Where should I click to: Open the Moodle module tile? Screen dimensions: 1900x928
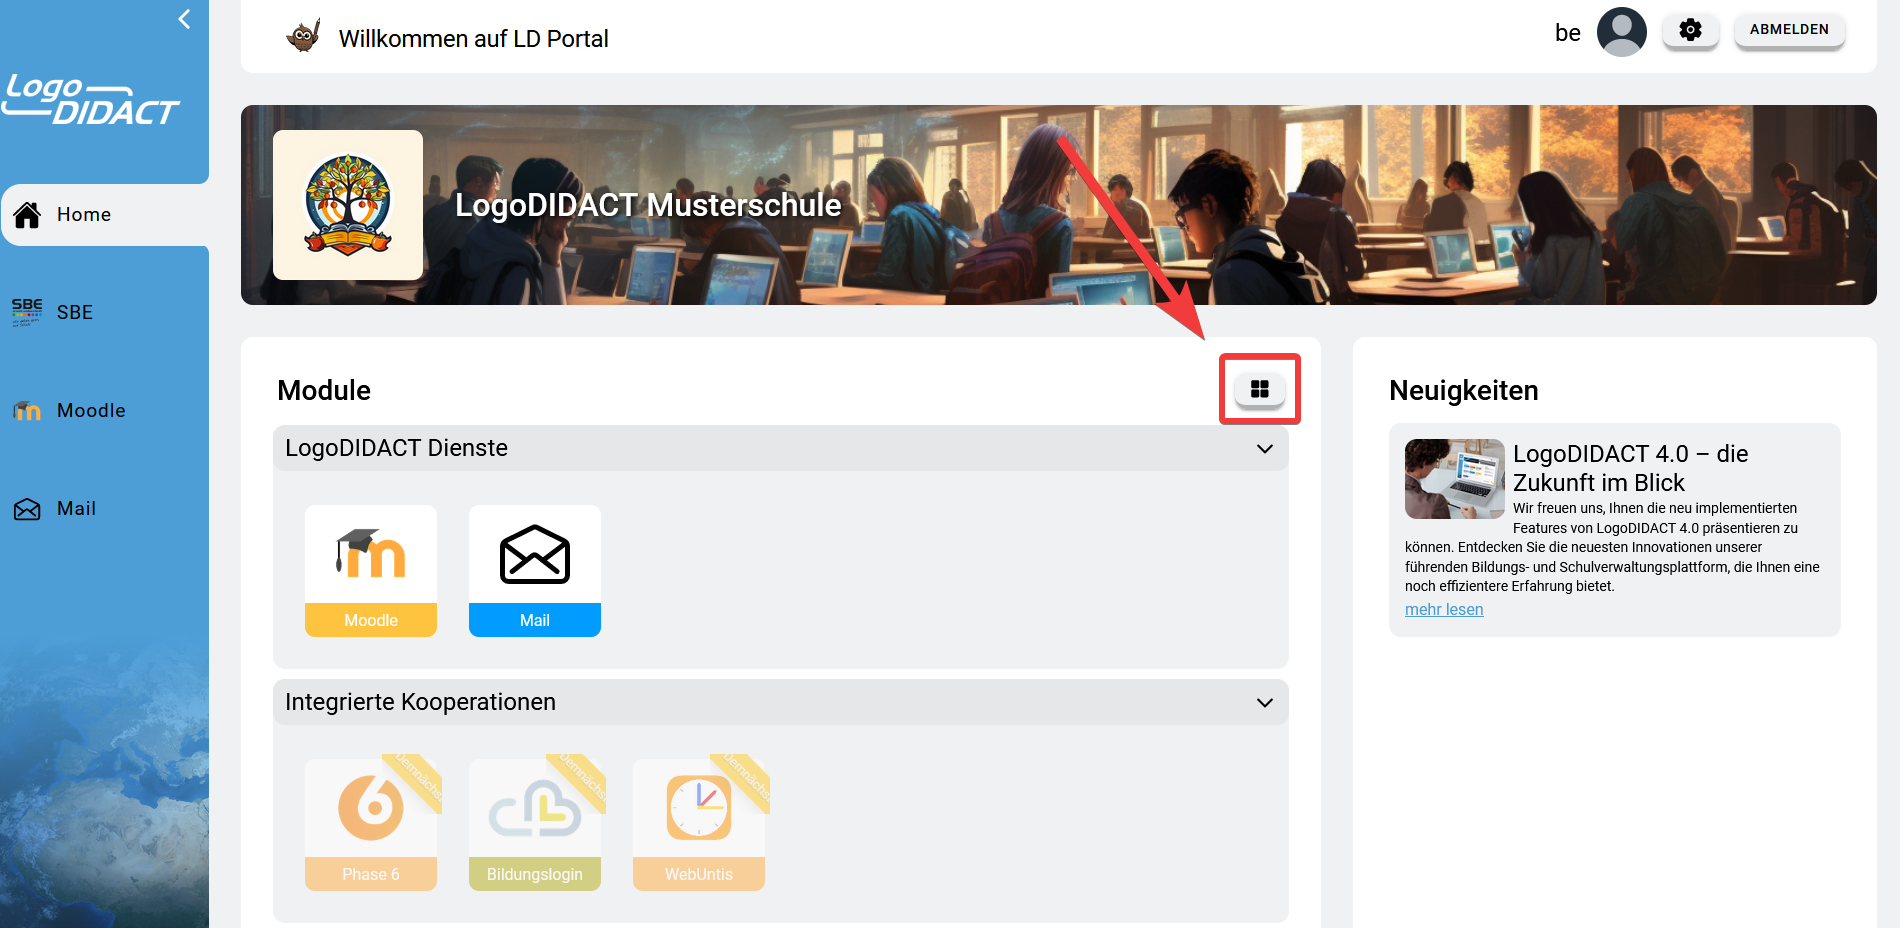pos(371,571)
